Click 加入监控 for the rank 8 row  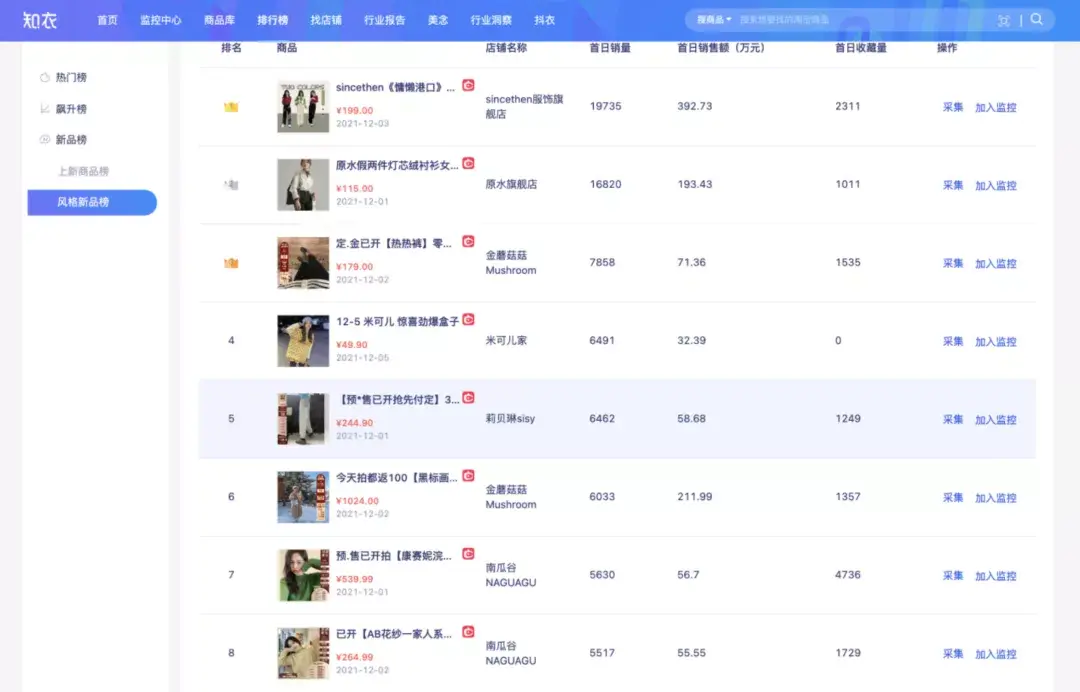pos(996,653)
